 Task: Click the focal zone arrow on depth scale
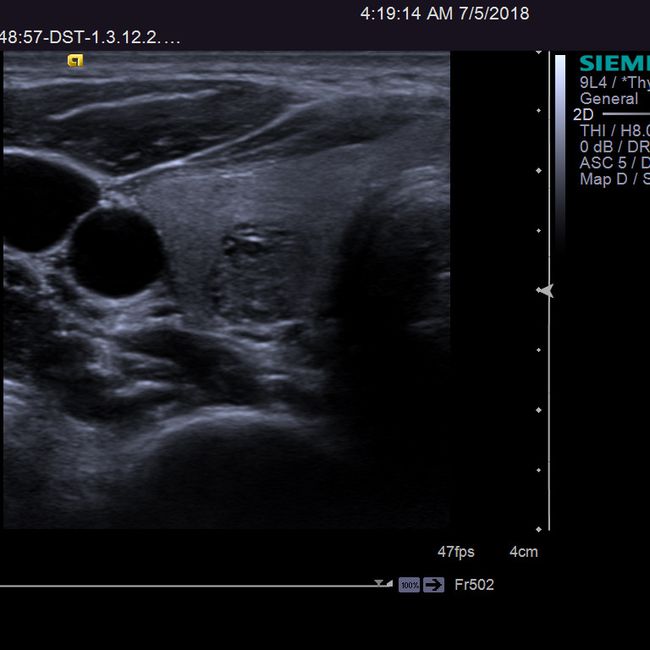(544, 291)
